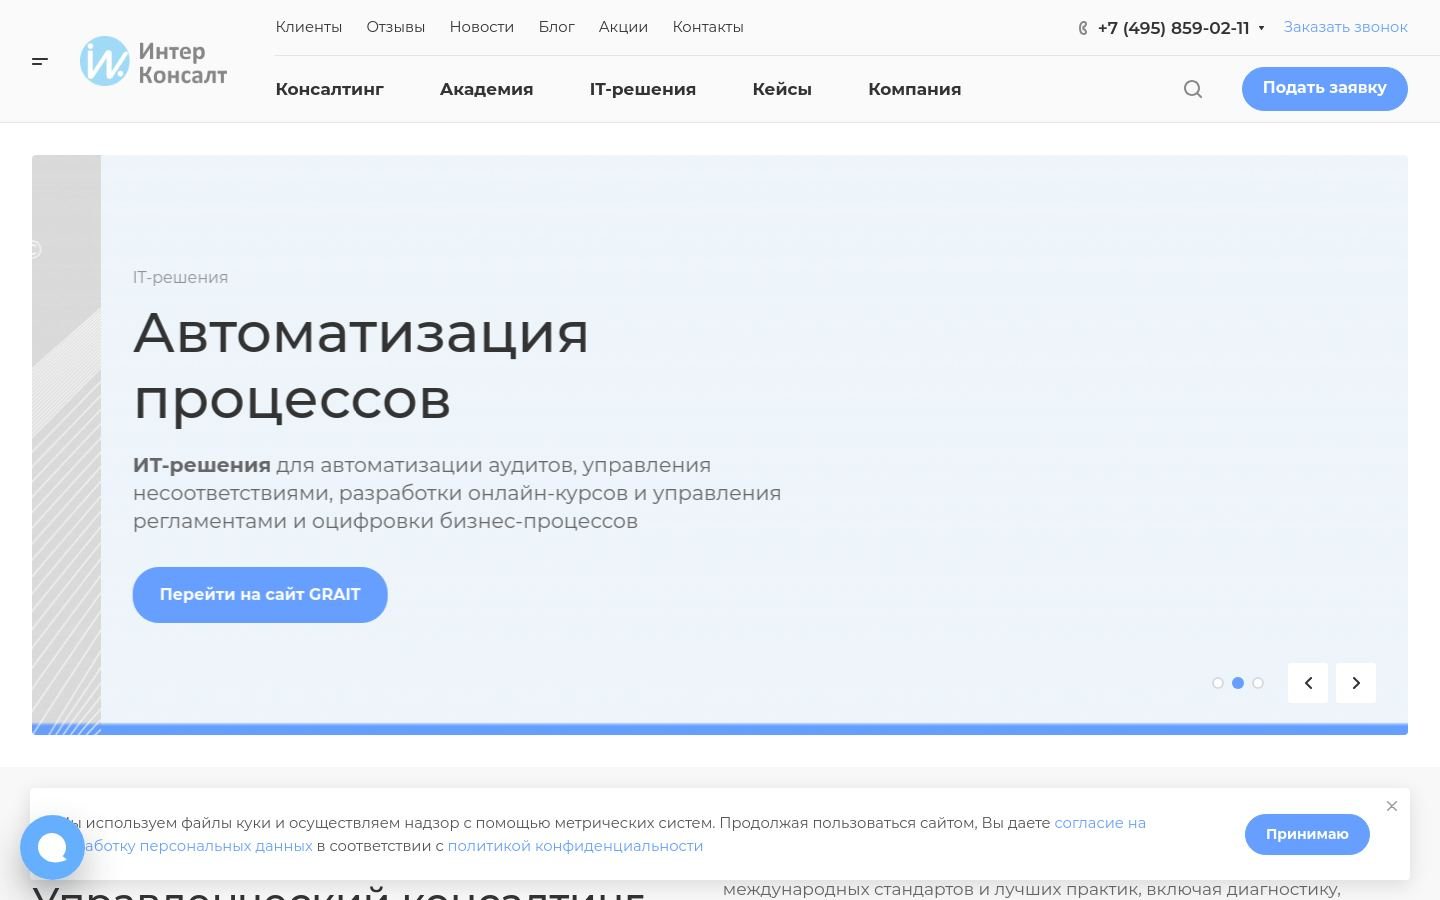Image resolution: width=1440 pixels, height=900 pixels.
Task: Open the Новости link
Action: pos(482,27)
